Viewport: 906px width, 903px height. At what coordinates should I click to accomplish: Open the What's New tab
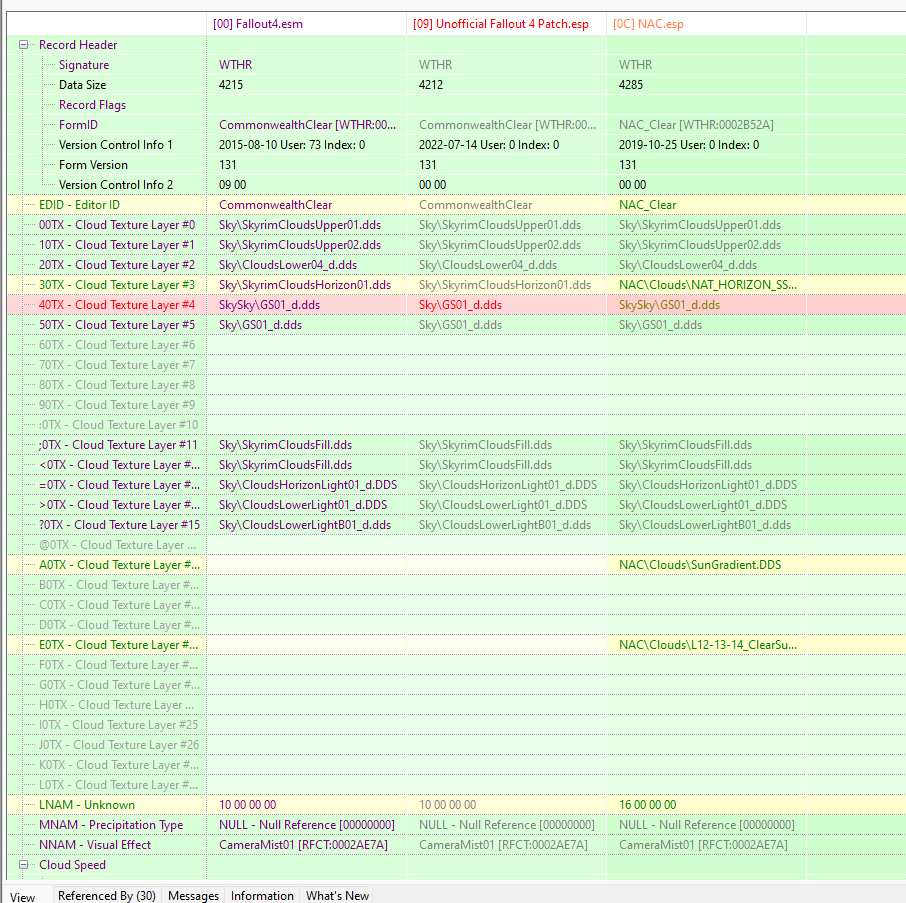pos(337,895)
